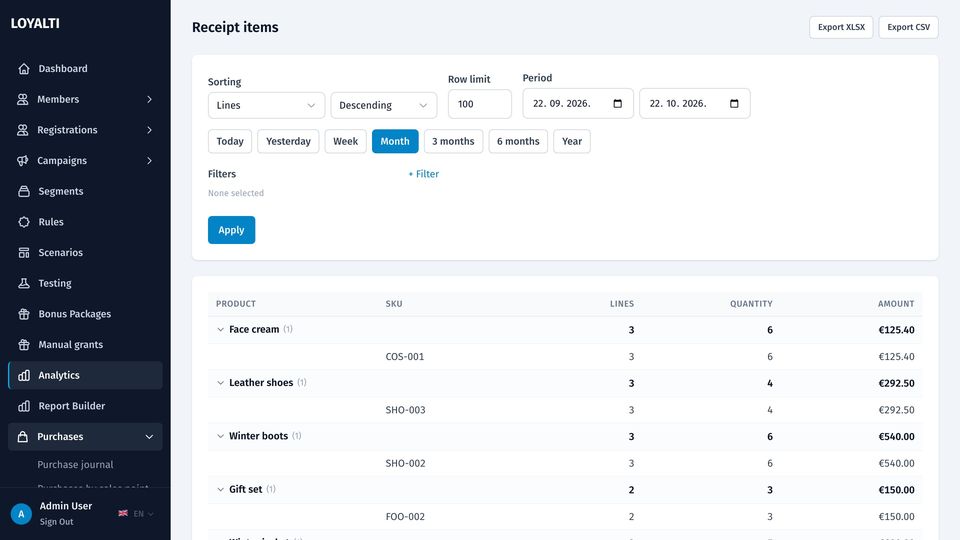This screenshot has width=960, height=540.
Task: Click the Admin User avatar
Action: click(x=21, y=514)
